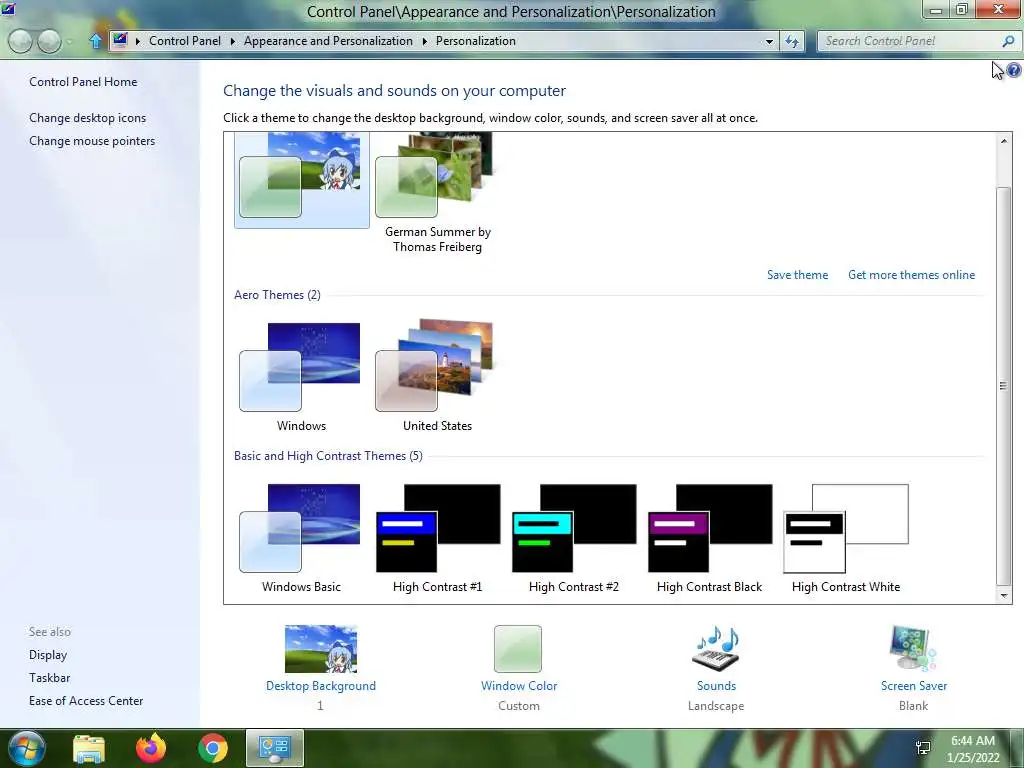Click the theme list scroll down arrow
1024x768 pixels.
(x=1004, y=595)
